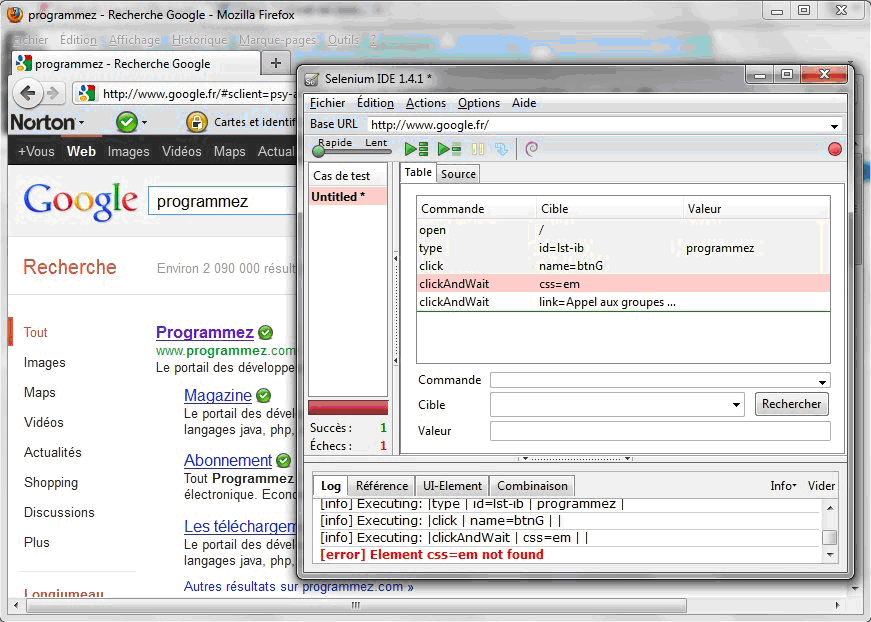
Task: Click Vider to clear the log
Action: [821, 486]
